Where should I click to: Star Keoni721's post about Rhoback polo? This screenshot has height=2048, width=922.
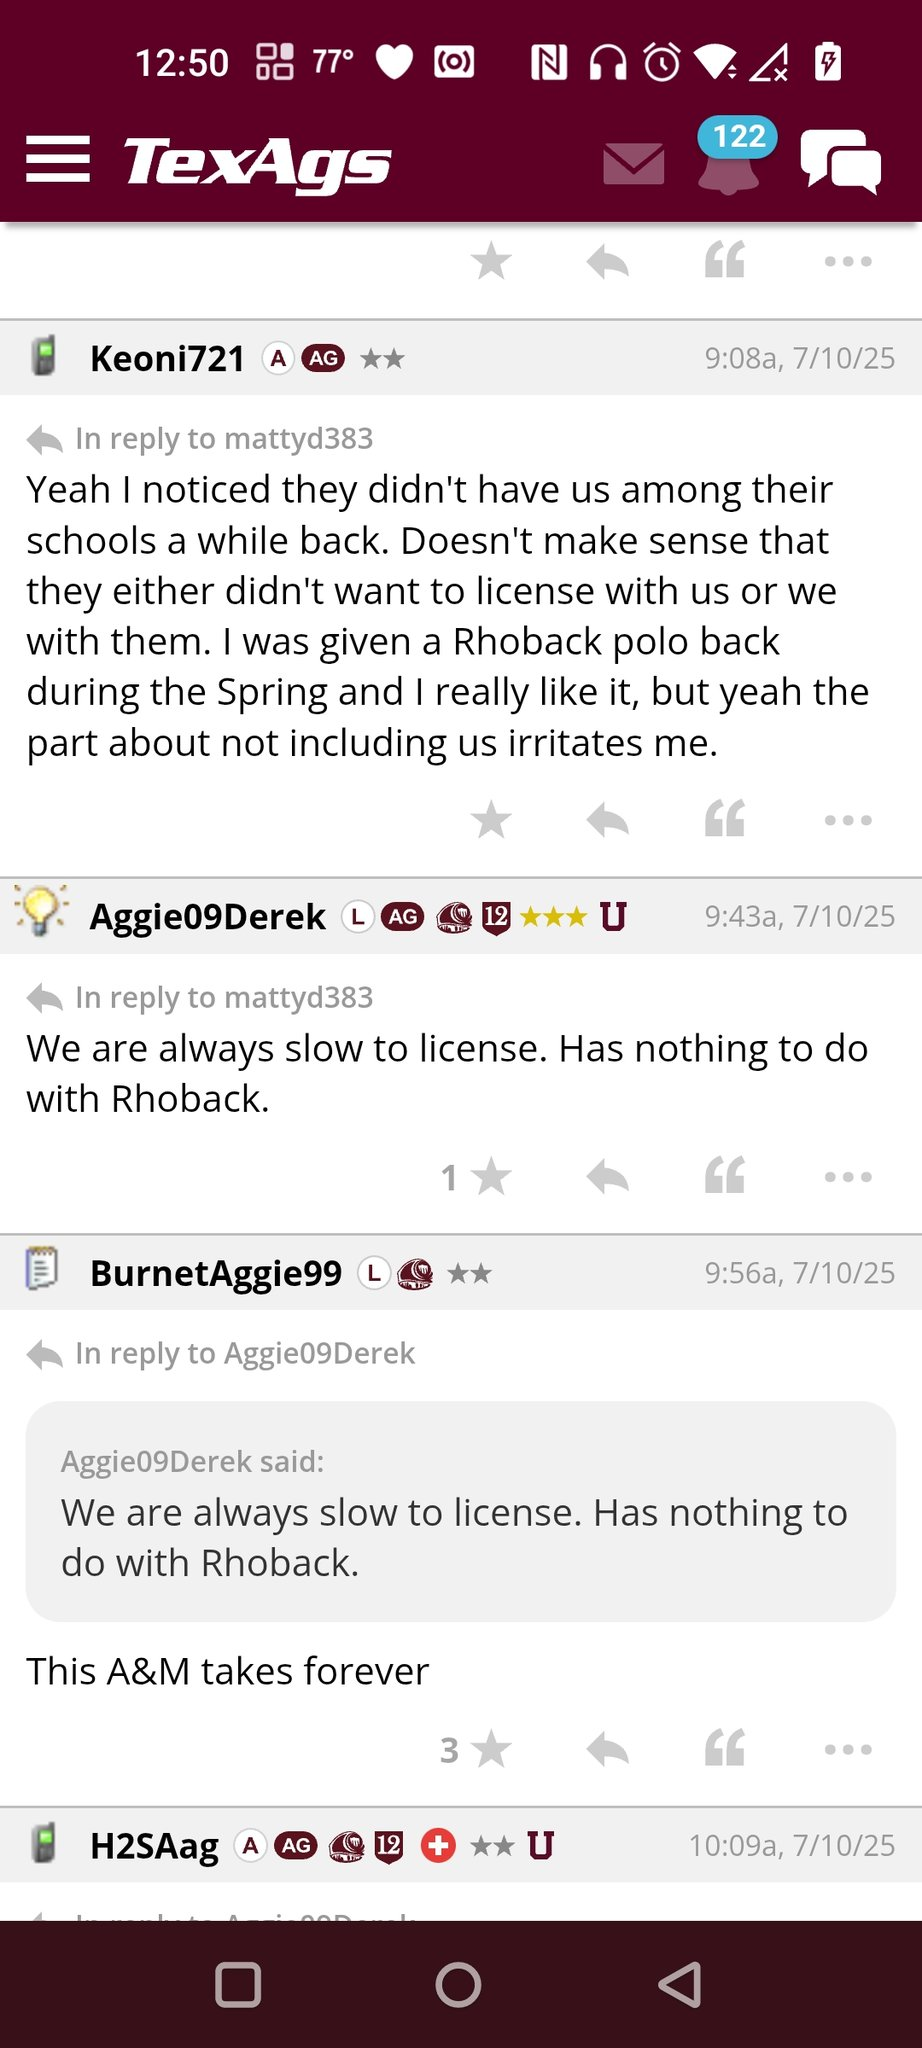click(491, 820)
